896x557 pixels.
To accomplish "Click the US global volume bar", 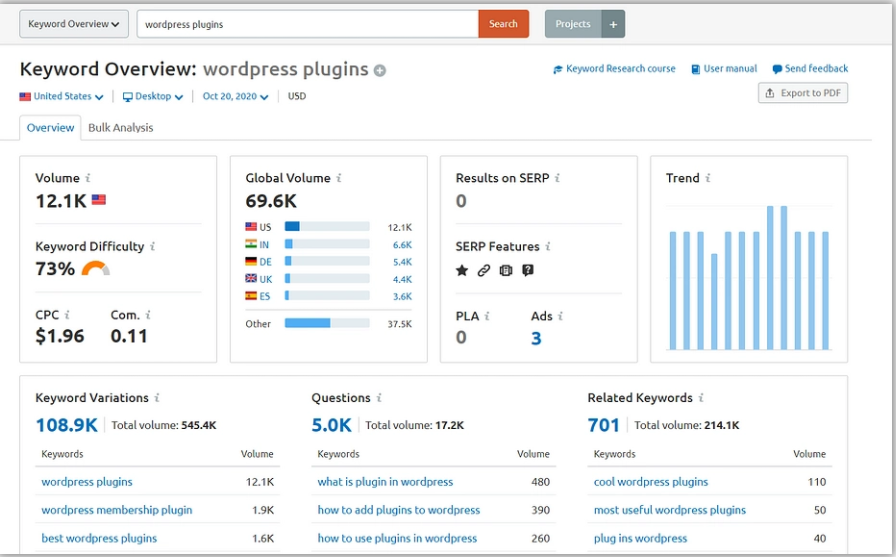I will pyautogui.click(x=327, y=227).
